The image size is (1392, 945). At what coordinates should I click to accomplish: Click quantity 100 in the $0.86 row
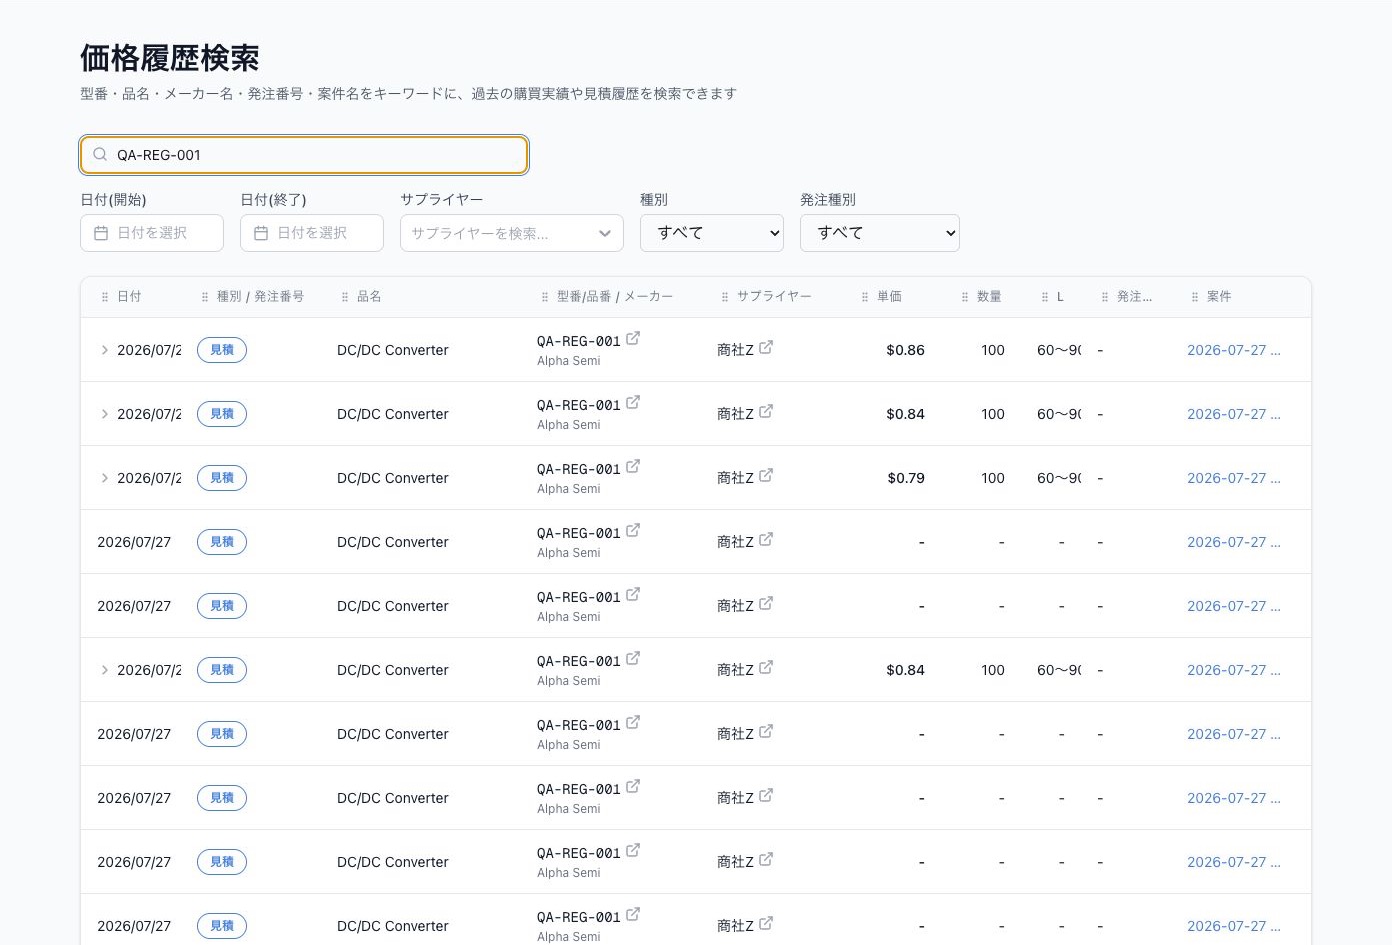[x=993, y=350]
